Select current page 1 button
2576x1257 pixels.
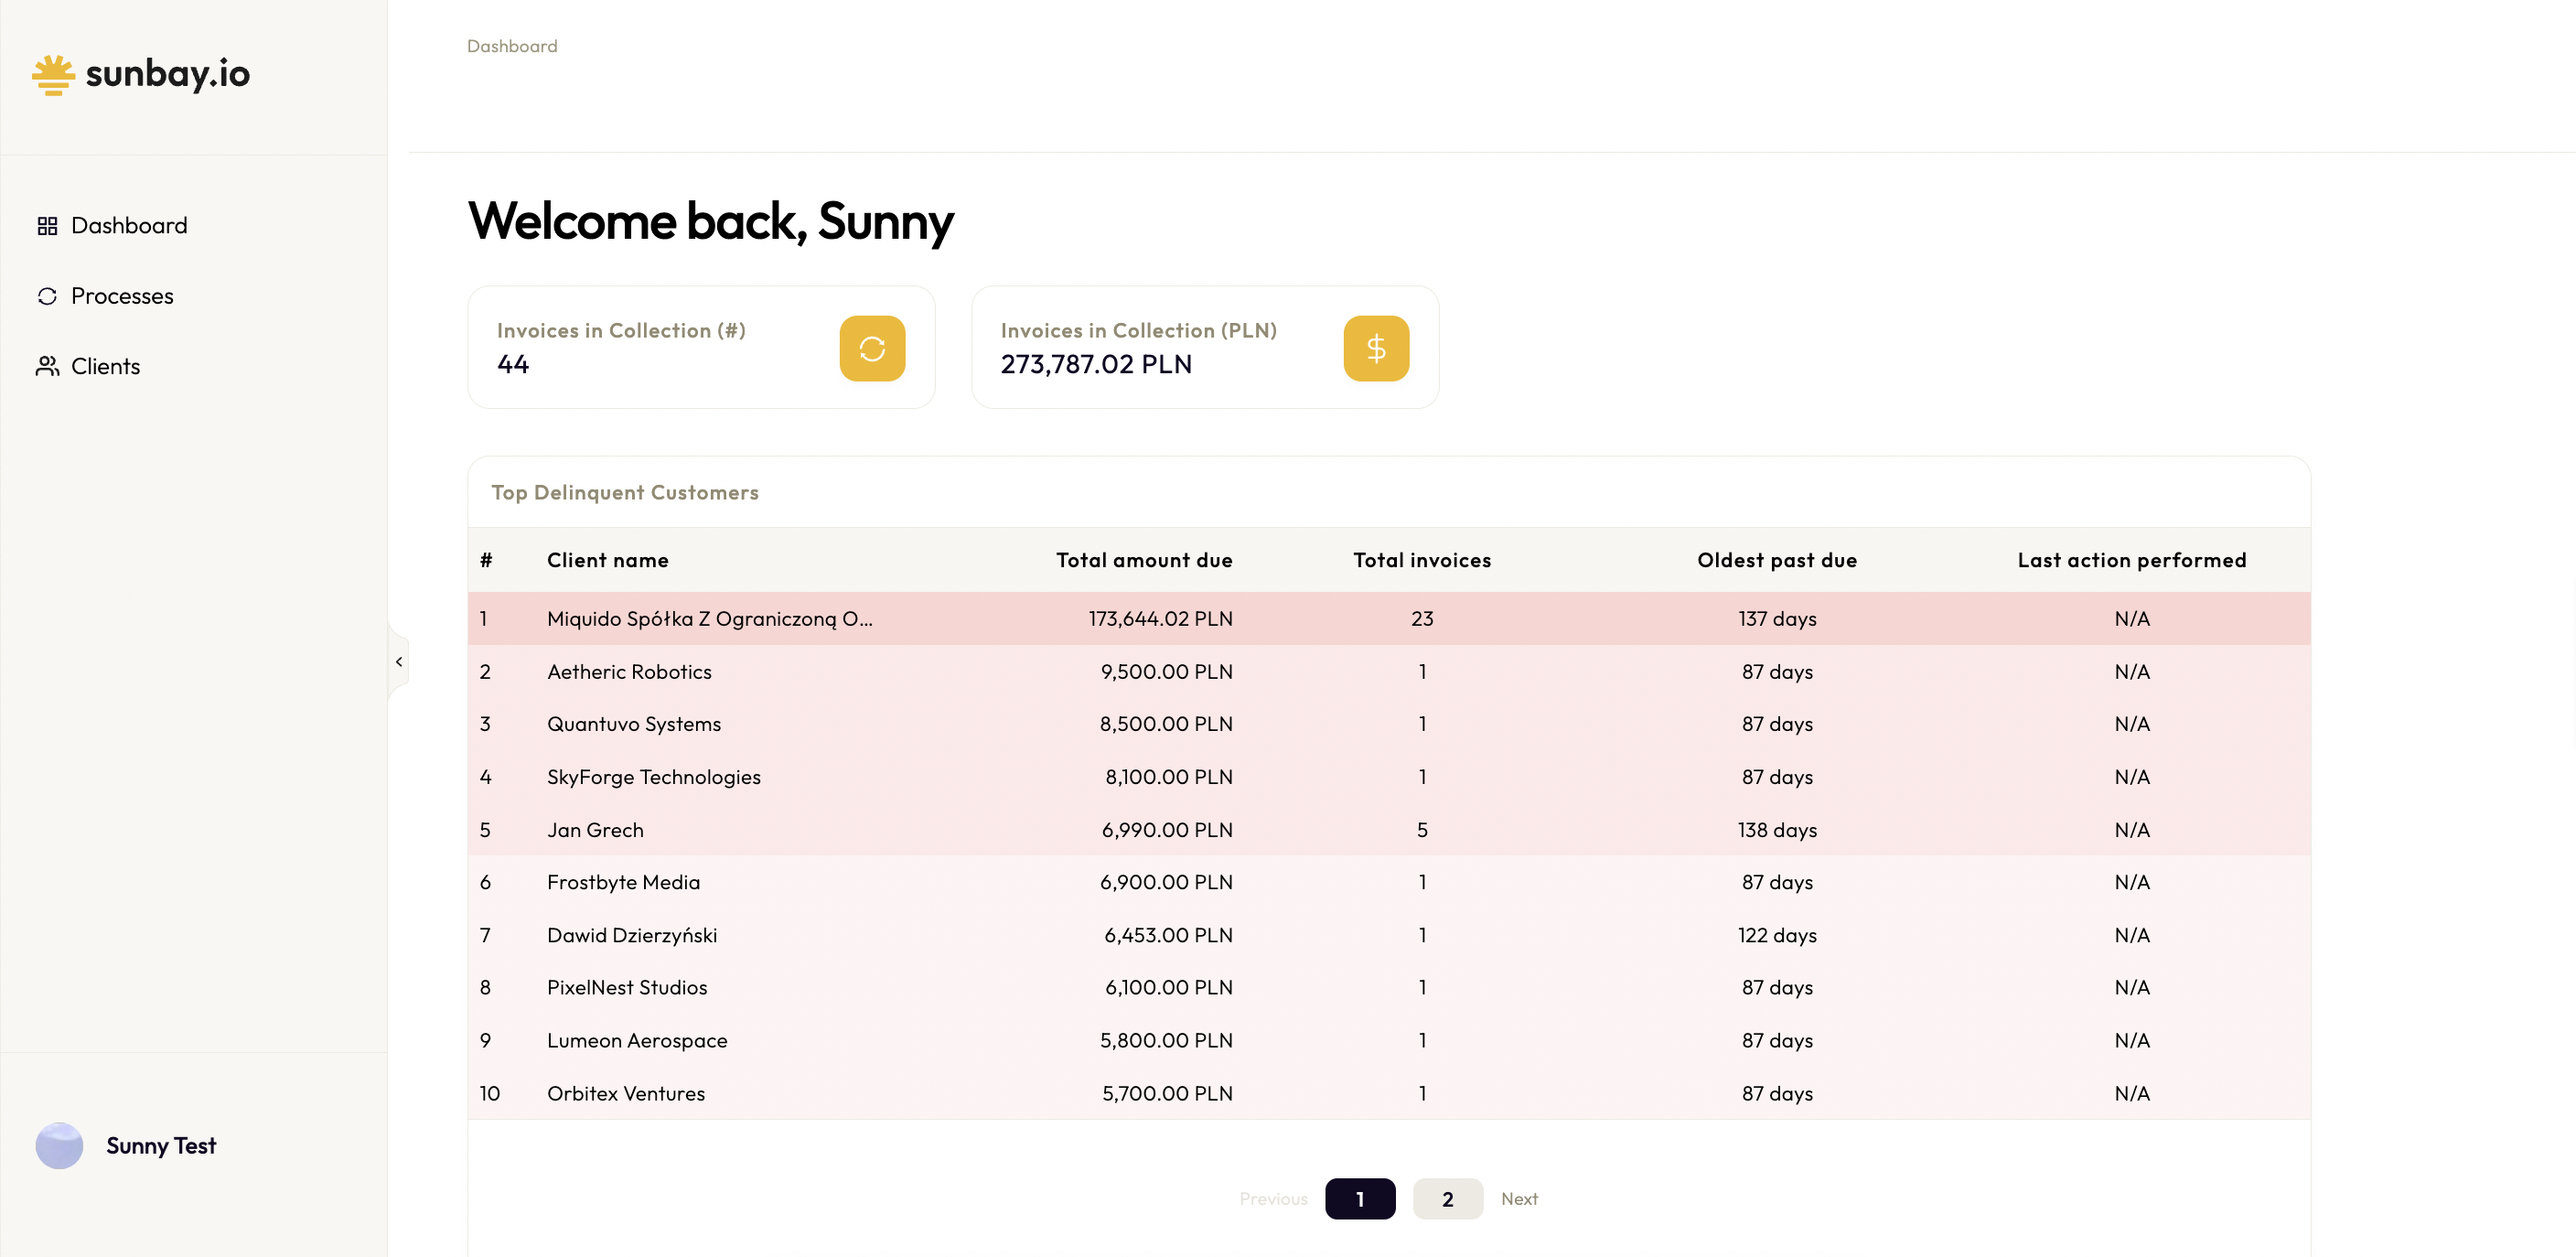coord(1359,1199)
